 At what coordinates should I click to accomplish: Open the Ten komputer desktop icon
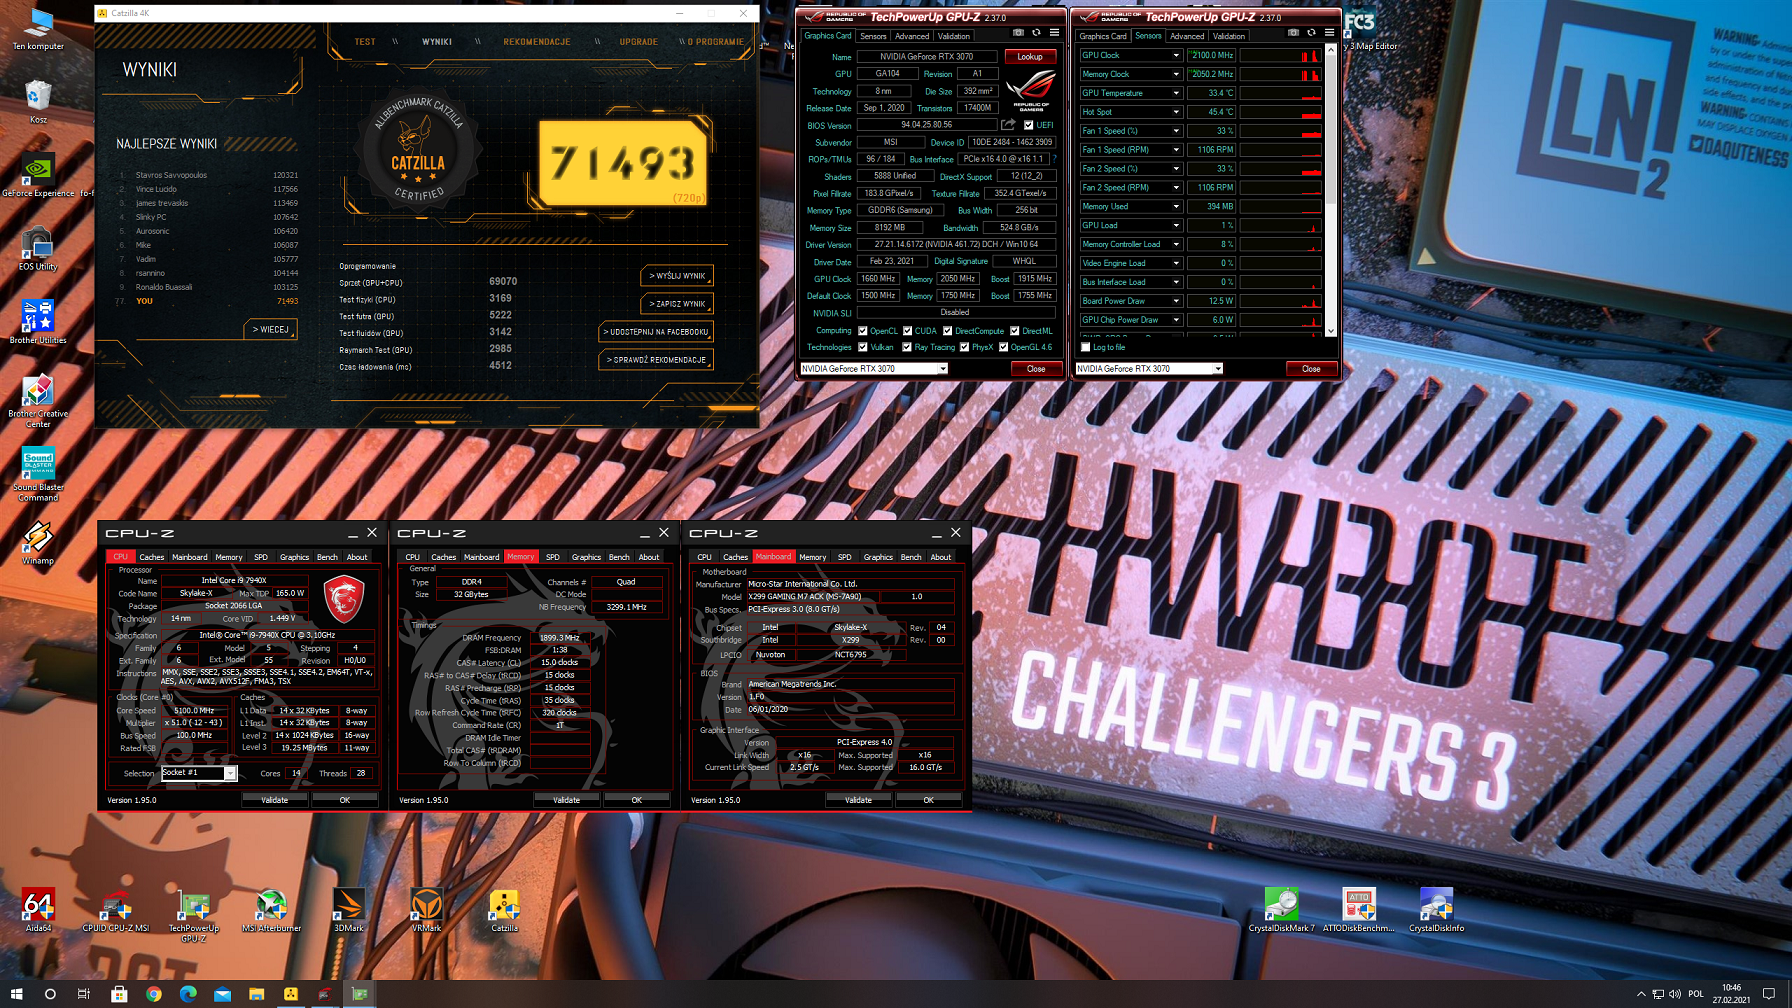[38, 29]
